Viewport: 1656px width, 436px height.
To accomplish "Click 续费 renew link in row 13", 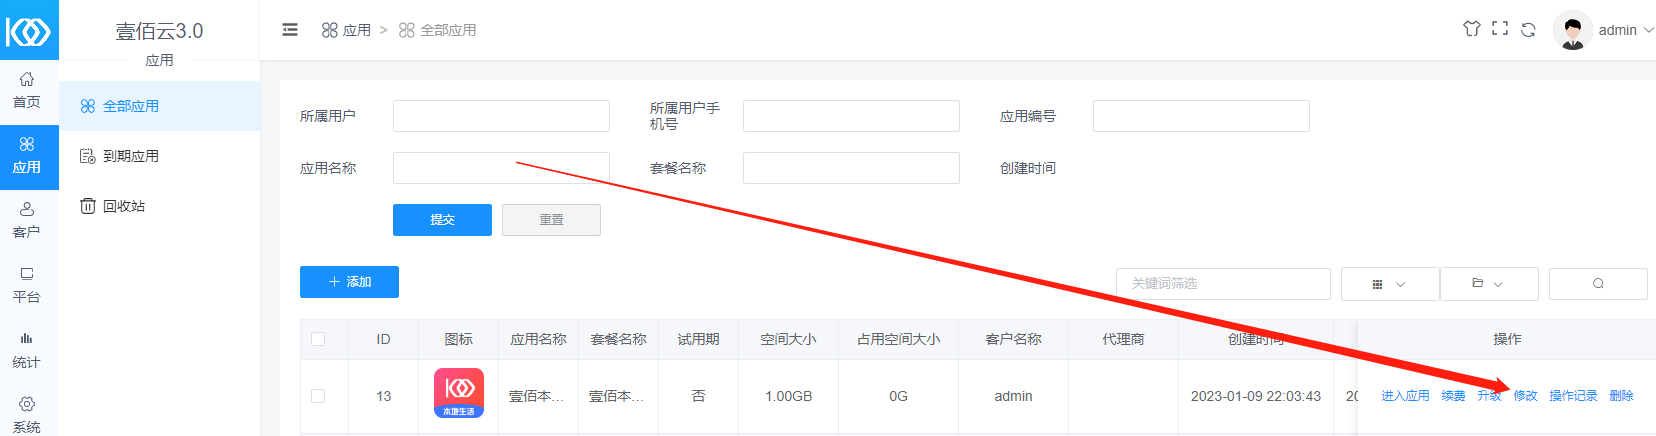I will [x=1453, y=396].
